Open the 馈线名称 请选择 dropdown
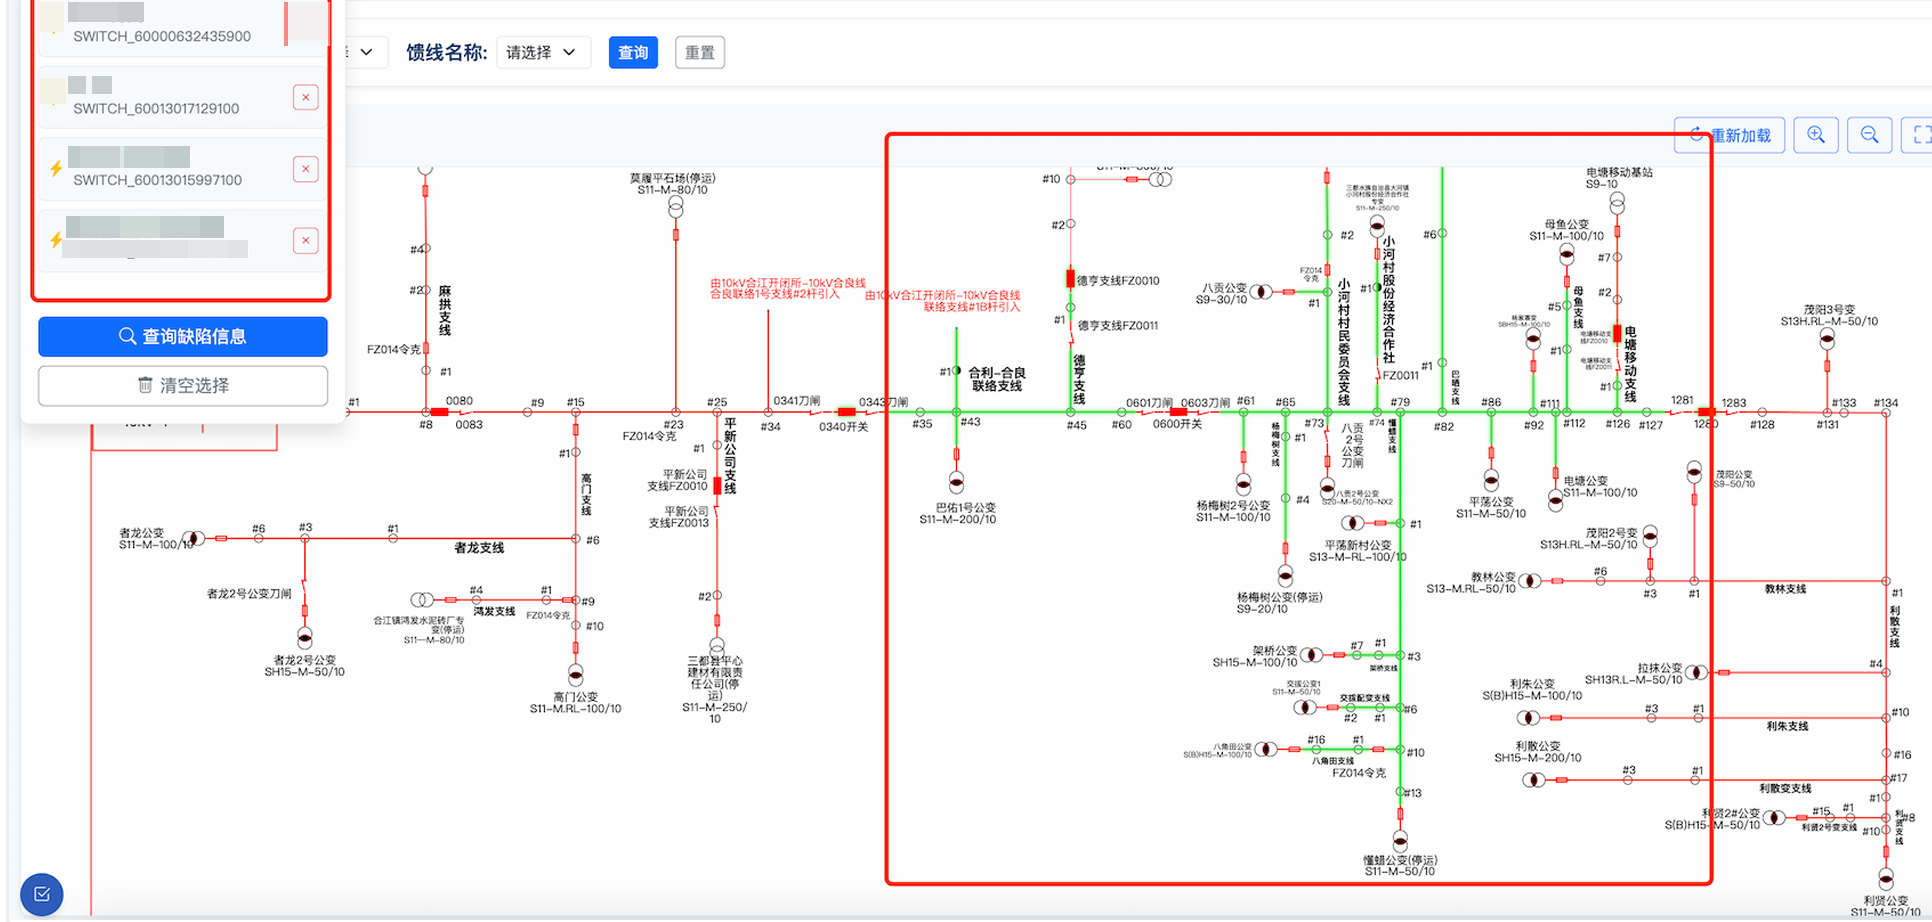 (x=542, y=52)
